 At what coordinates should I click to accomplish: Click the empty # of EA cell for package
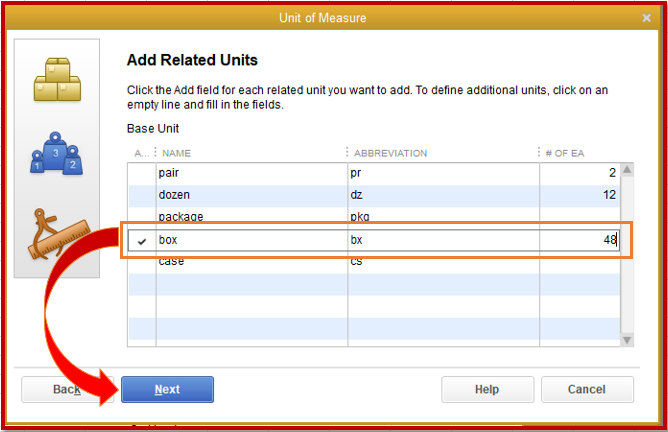pyautogui.click(x=579, y=215)
